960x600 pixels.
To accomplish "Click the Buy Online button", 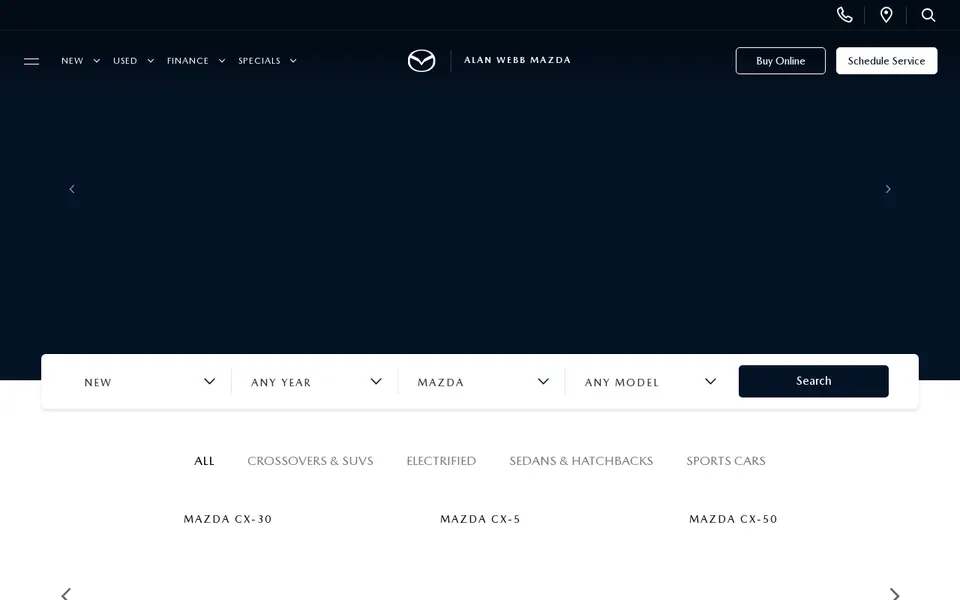I will pyautogui.click(x=780, y=61).
